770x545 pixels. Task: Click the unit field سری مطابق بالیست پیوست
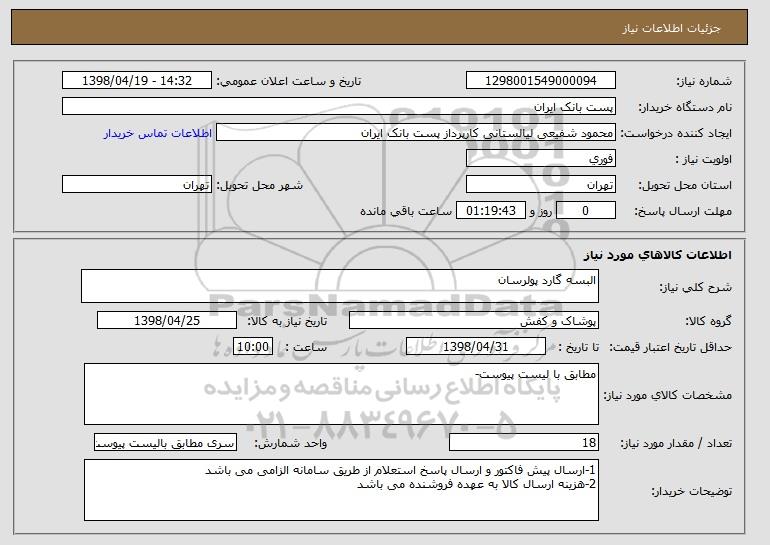165,442
